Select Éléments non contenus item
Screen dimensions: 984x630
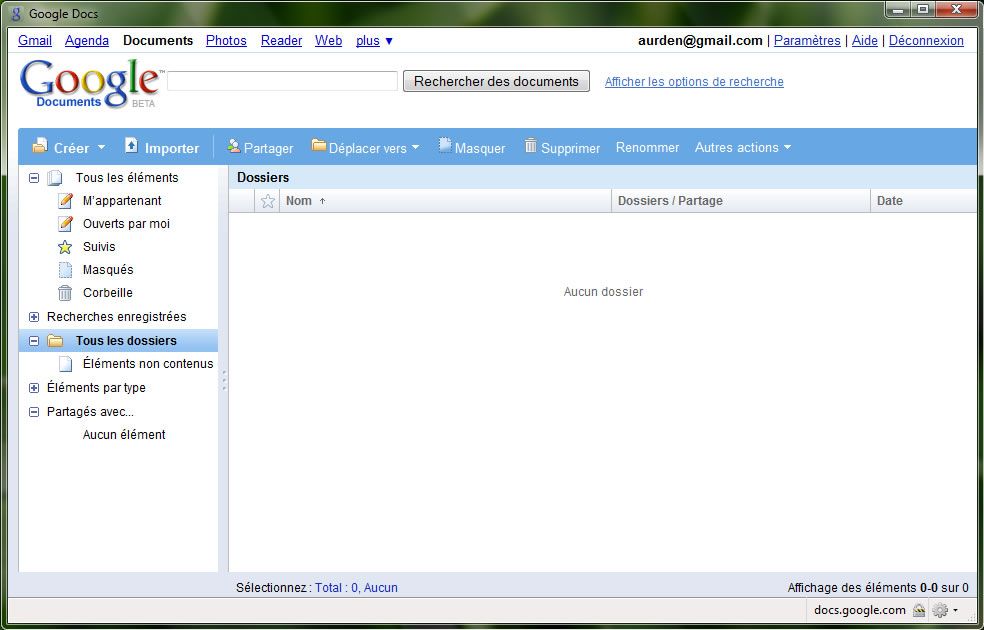(147, 364)
